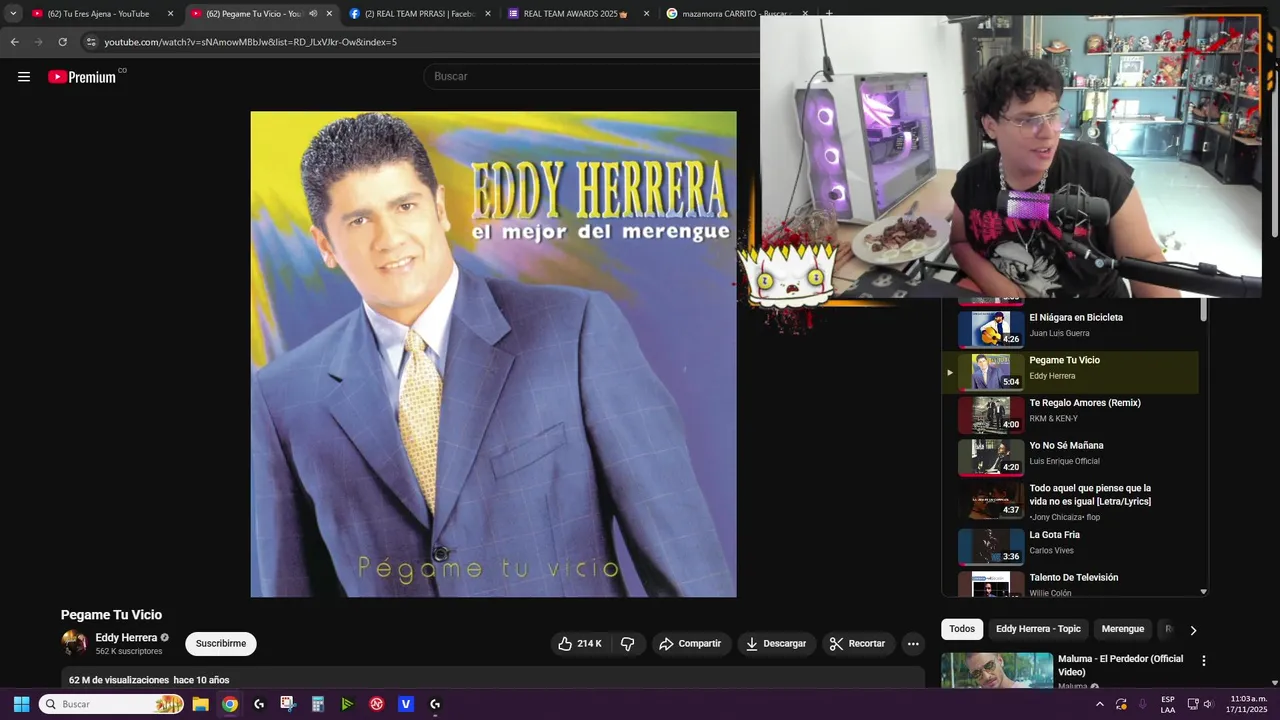Screen dimensions: 1280x720
Task: Open Calculator from taskbar
Action: point(318,704)
